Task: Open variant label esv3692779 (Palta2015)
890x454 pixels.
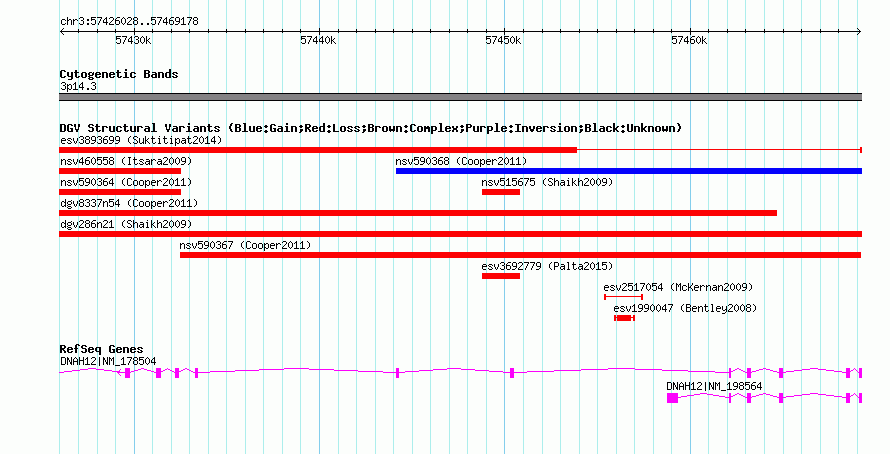Action: click(547, 266)
